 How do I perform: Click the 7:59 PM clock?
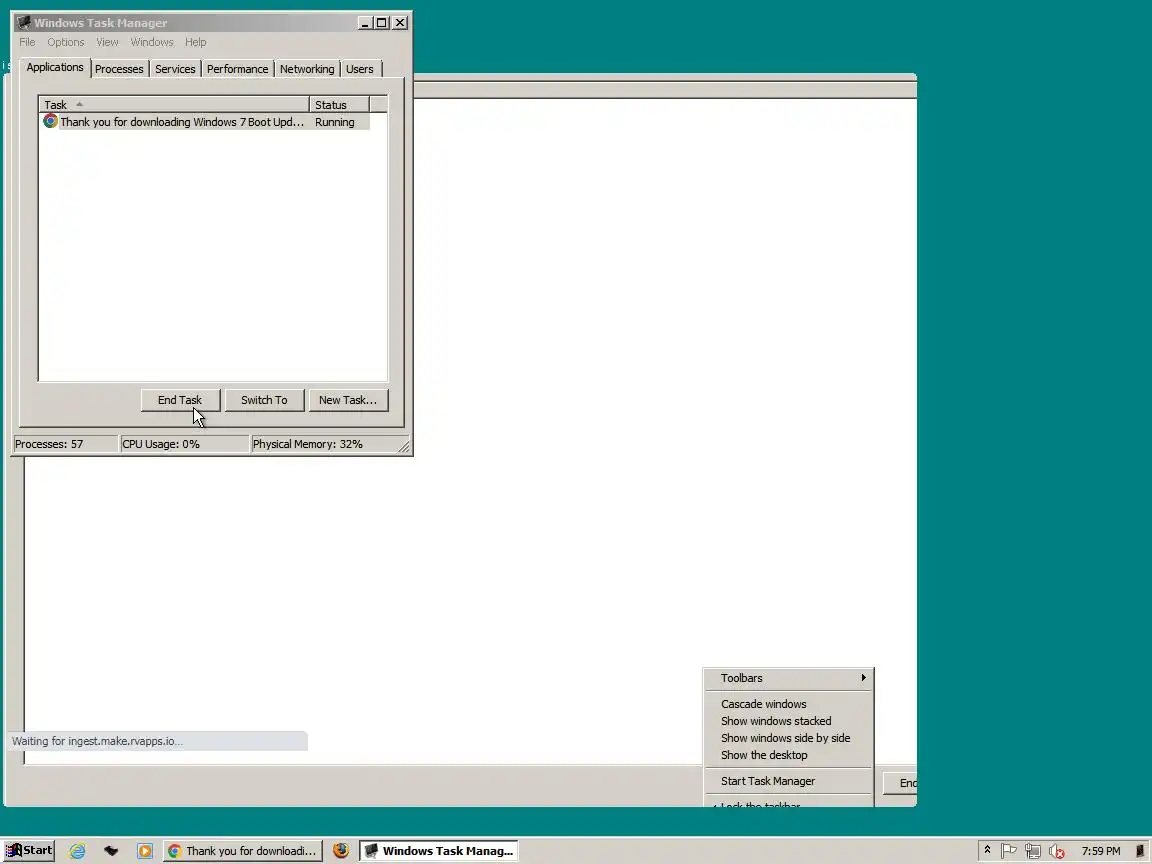(x=1101, y=851)
